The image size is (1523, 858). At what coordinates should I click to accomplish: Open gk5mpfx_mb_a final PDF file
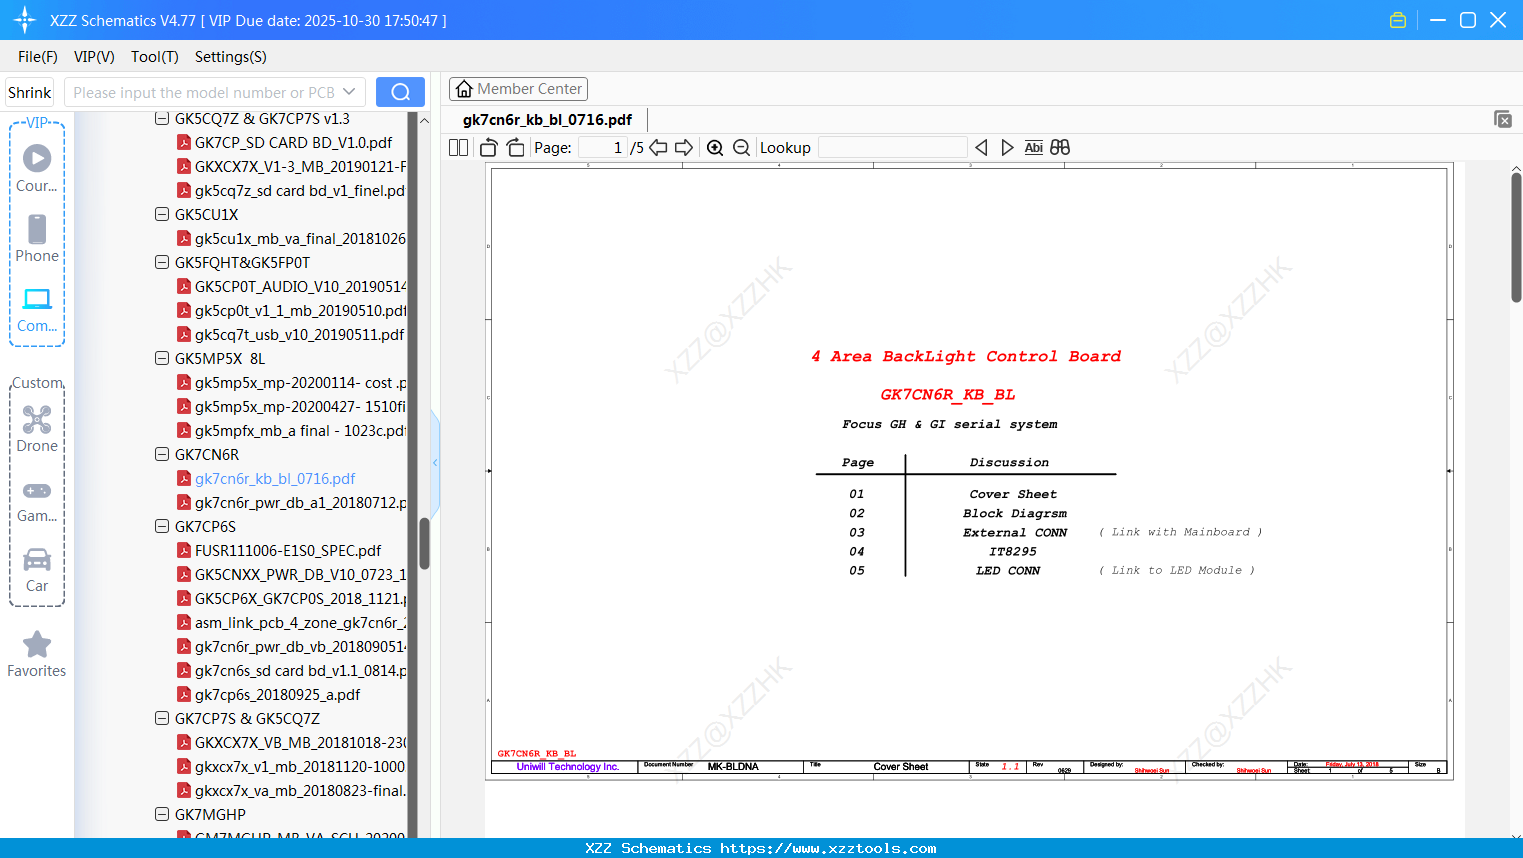[x=292, y=430]
